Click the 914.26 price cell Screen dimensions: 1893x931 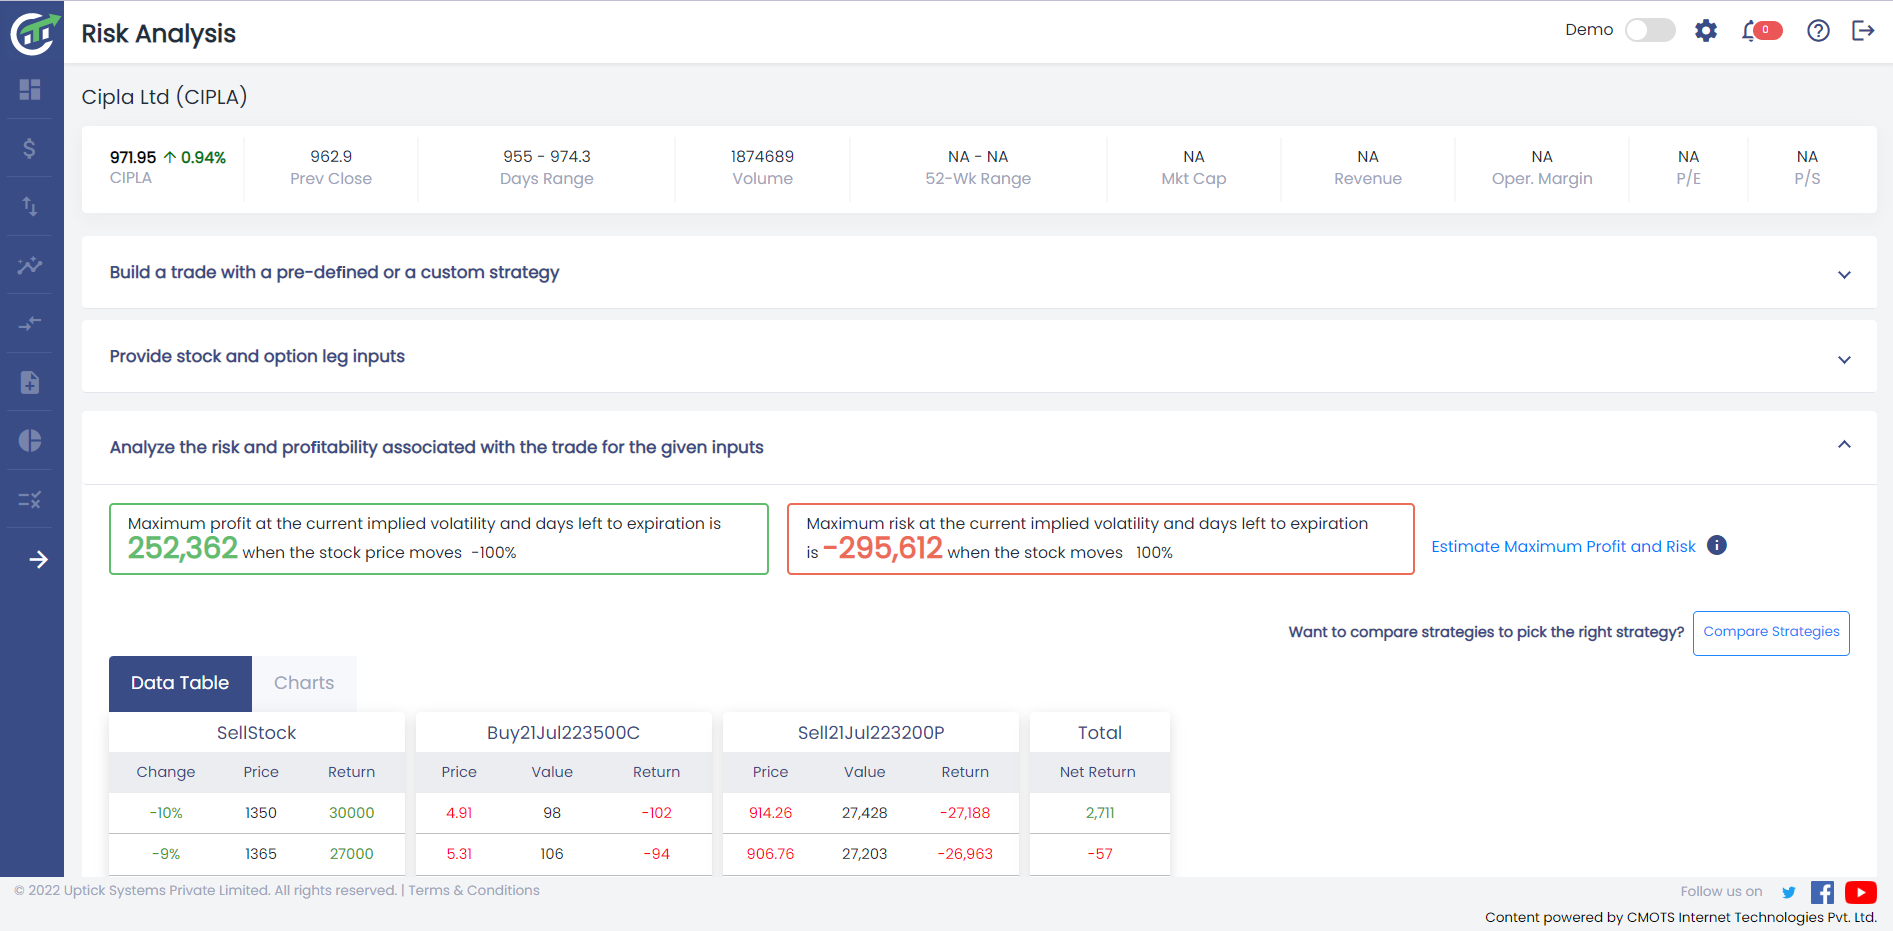tap(770, 813)
